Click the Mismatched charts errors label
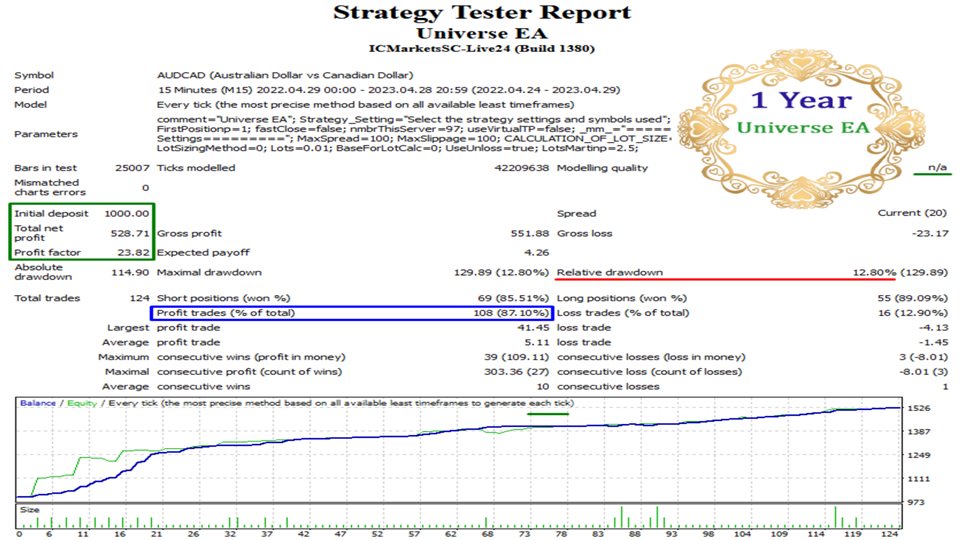 [x=50, y=187]
